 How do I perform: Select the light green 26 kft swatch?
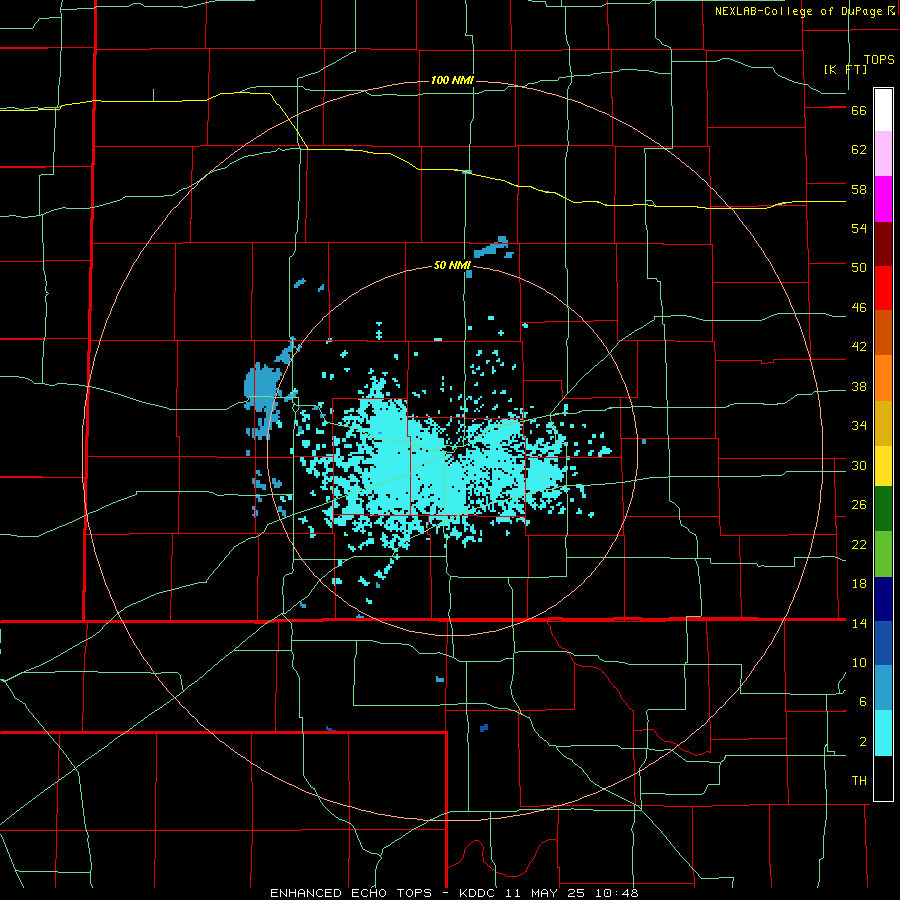pyautogui.click(x=883, y=554)
